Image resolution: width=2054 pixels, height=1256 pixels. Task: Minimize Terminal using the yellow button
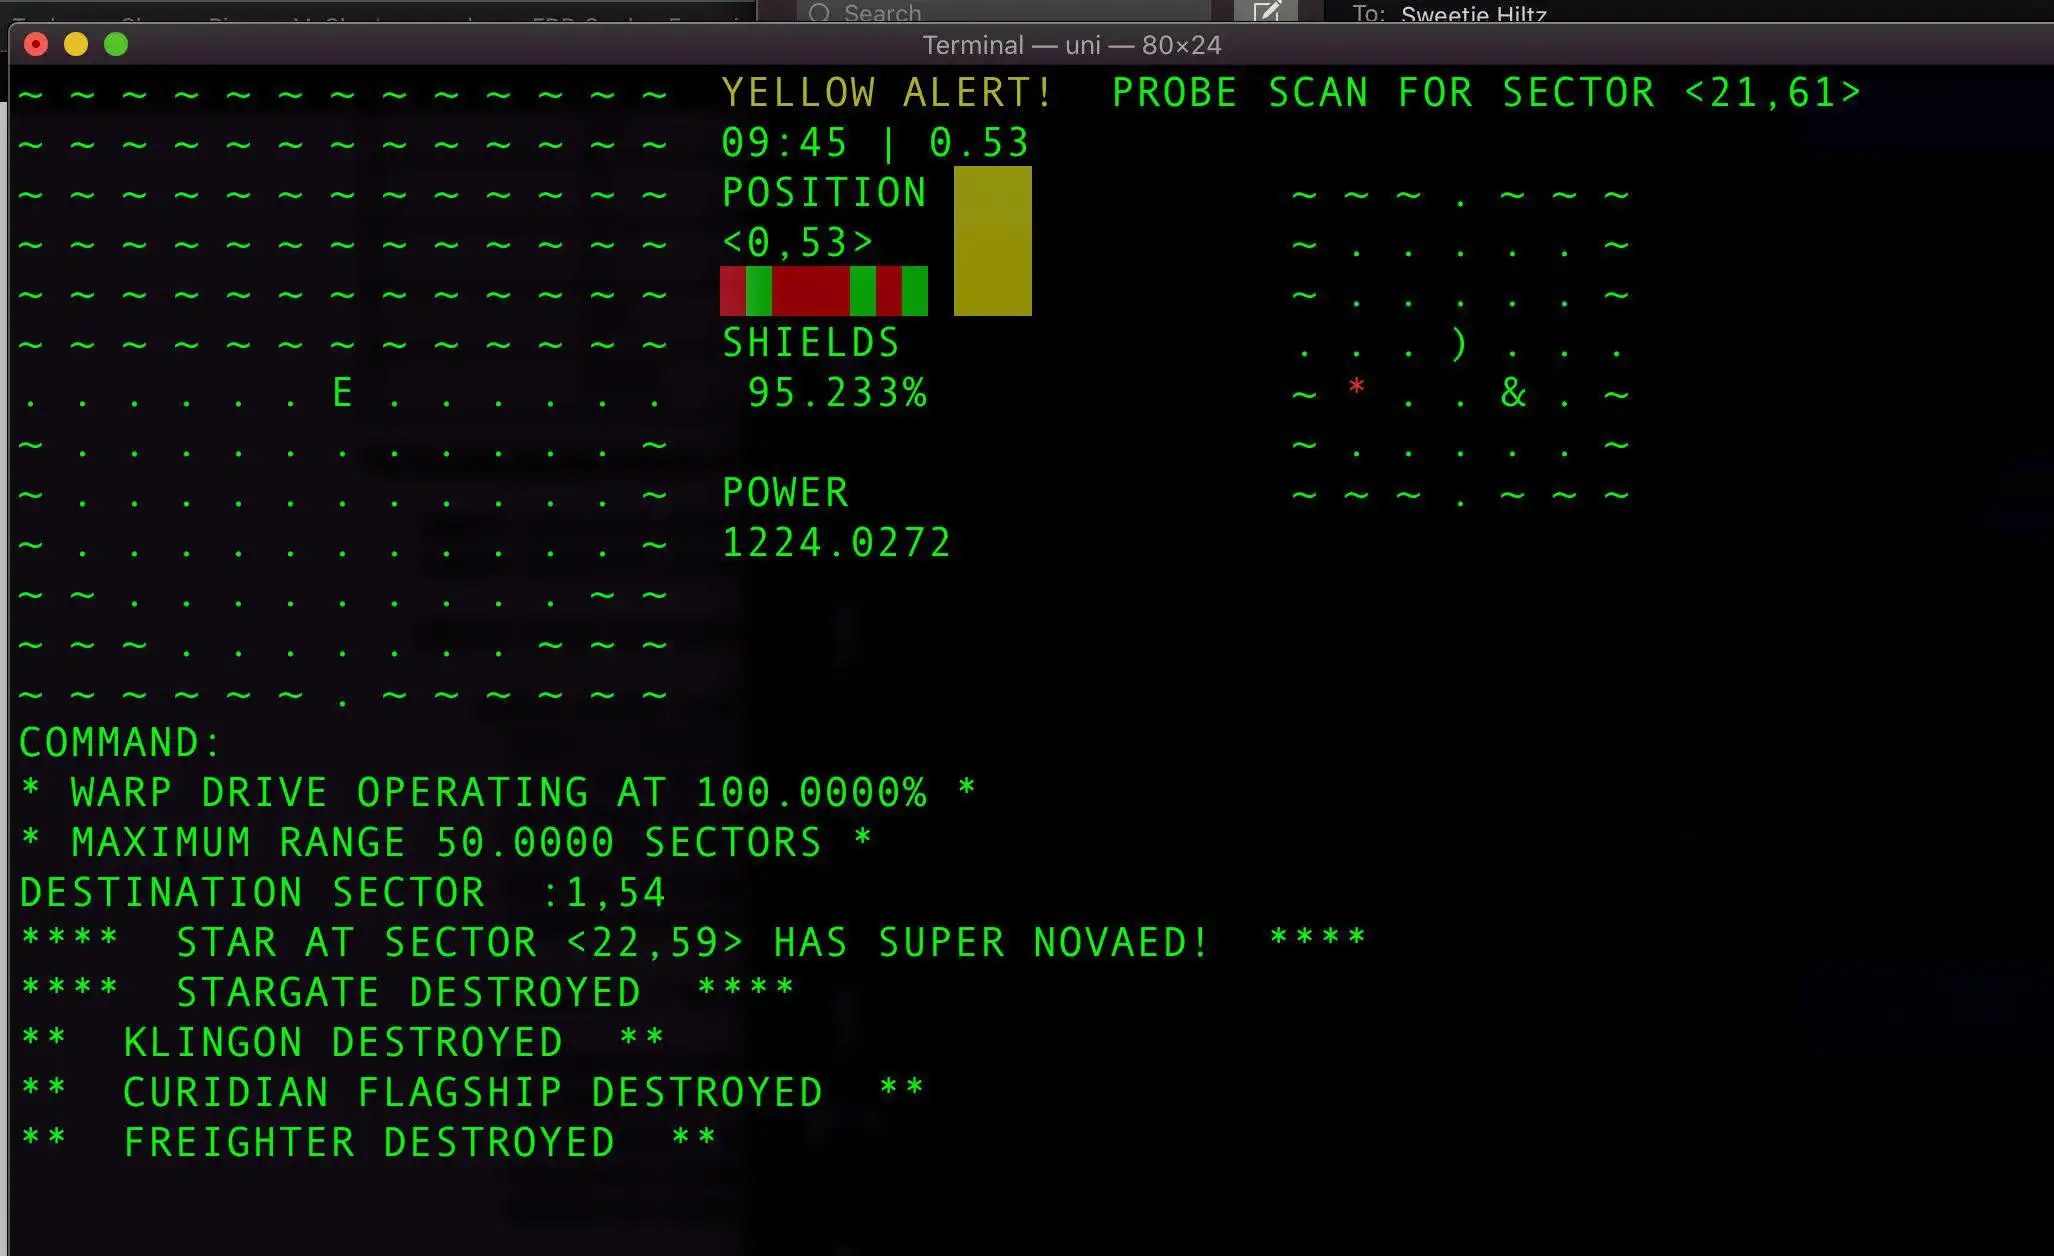[x=76, y=44]
